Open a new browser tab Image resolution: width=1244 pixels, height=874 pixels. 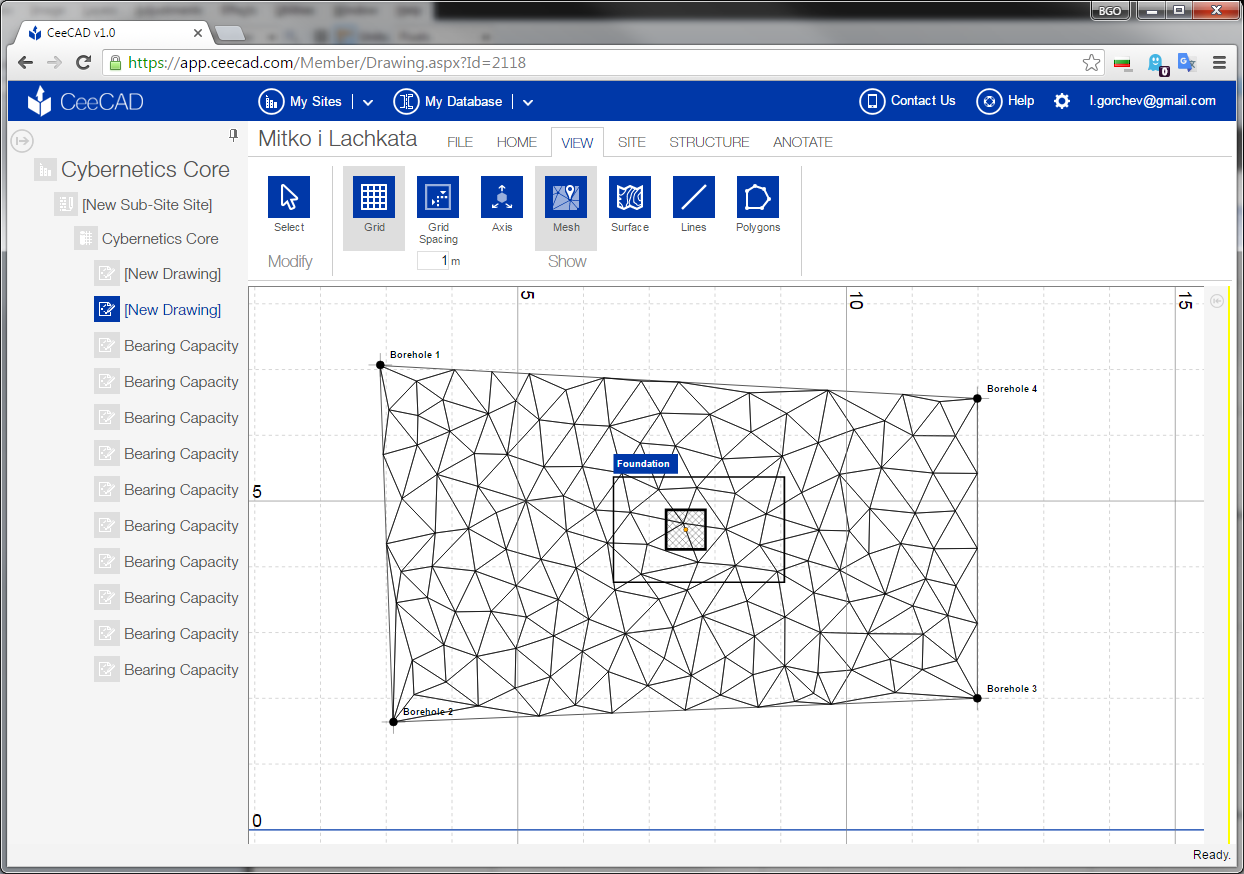(x=230, y=33)
